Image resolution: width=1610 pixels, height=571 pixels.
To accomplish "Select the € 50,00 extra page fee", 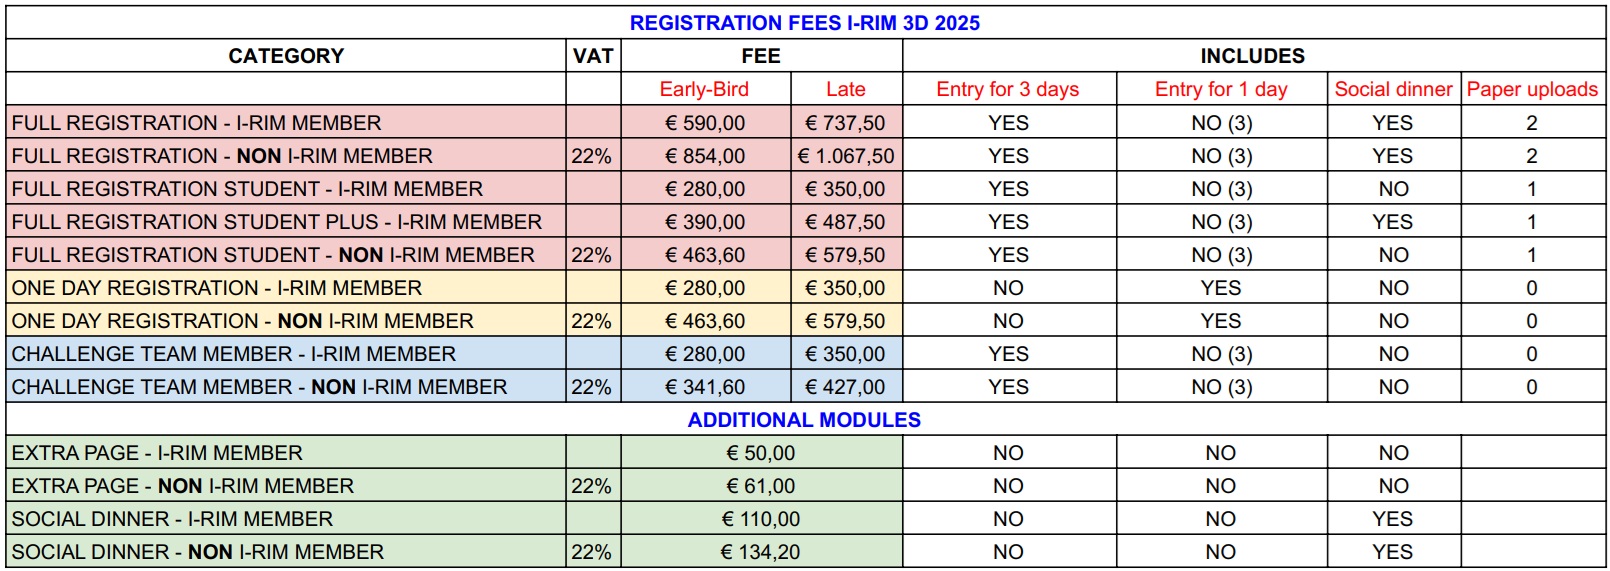I will click(761, 453).
